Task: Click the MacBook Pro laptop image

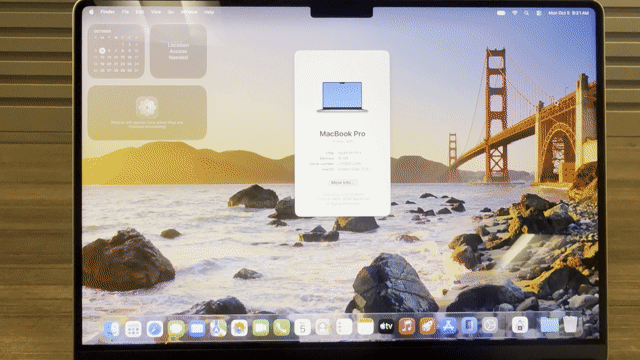Action: pos(342,97)
